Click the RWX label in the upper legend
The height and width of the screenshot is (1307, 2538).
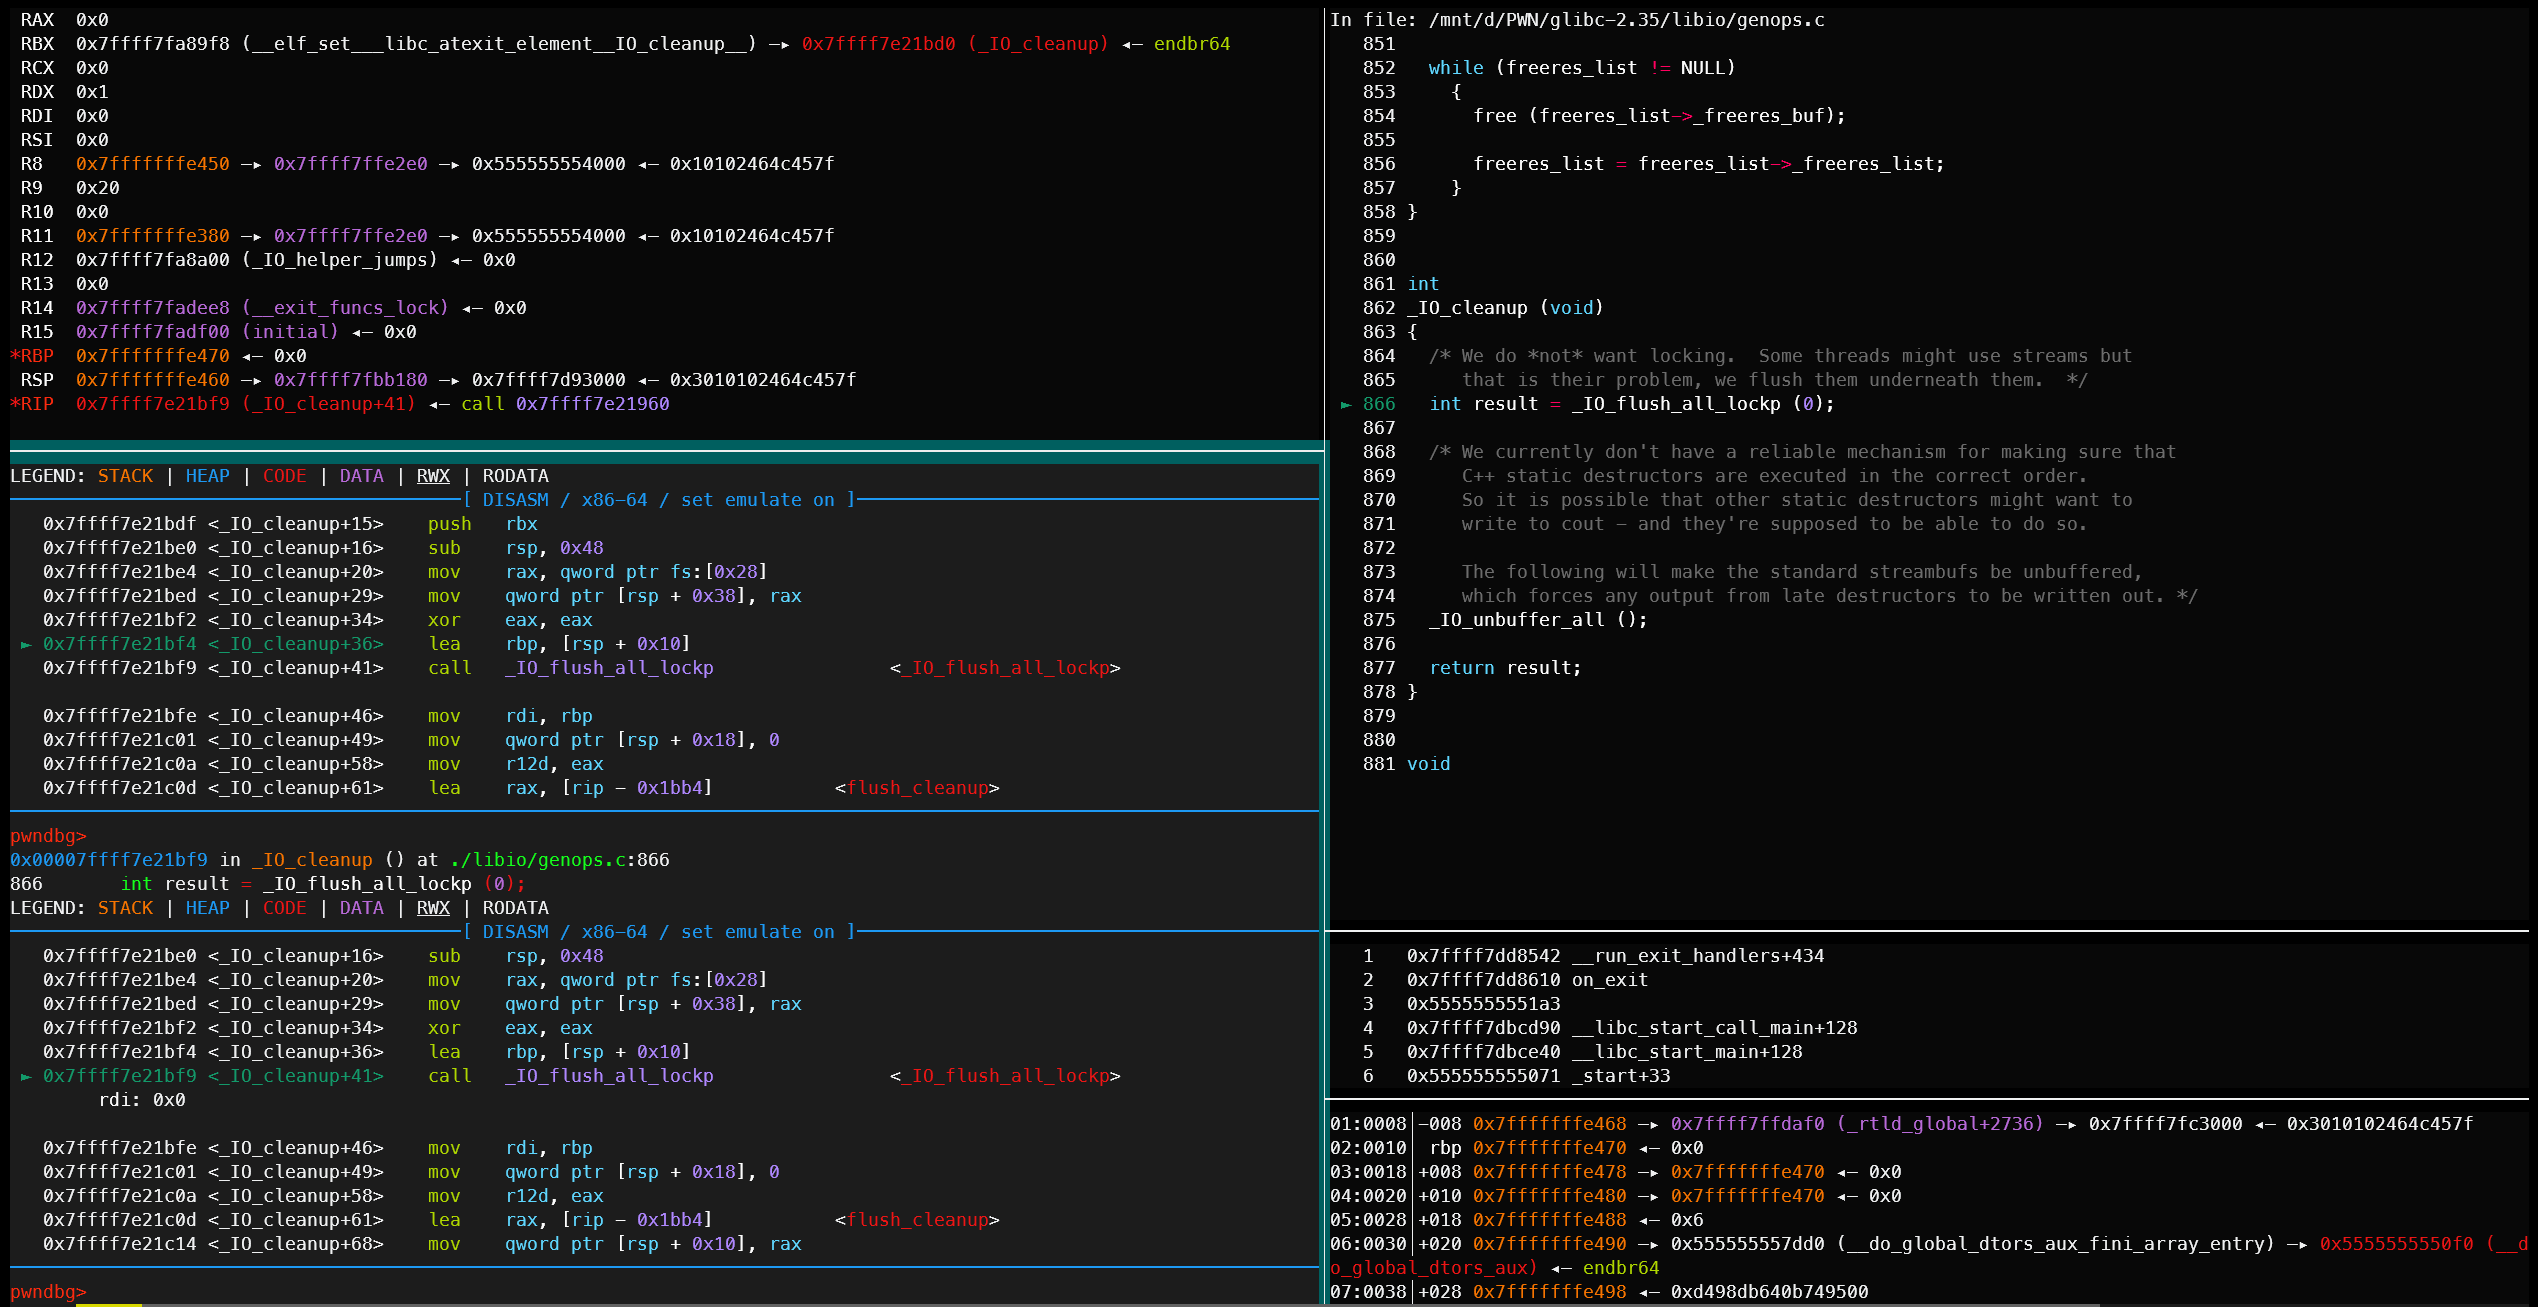[433, 476]
